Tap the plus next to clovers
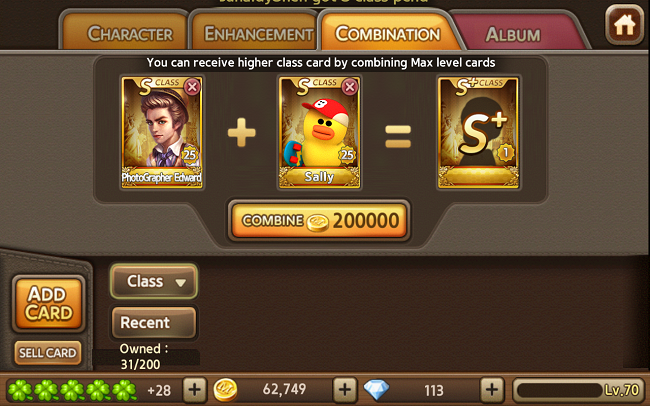This screenshot has width=650, height=406. click(195, 390)
